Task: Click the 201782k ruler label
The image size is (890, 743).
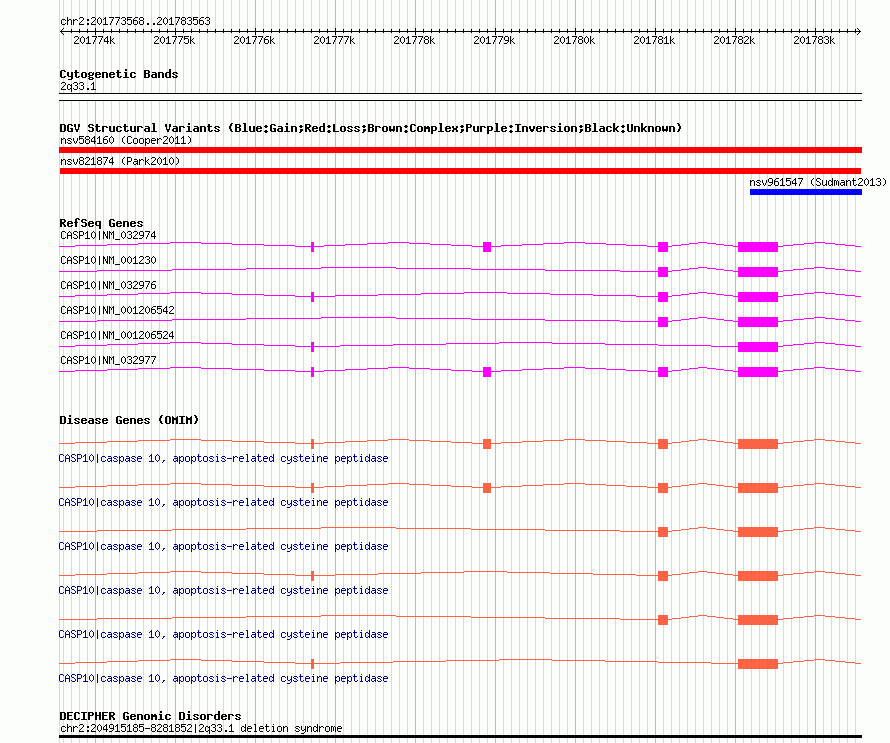Action: (734, 40)
